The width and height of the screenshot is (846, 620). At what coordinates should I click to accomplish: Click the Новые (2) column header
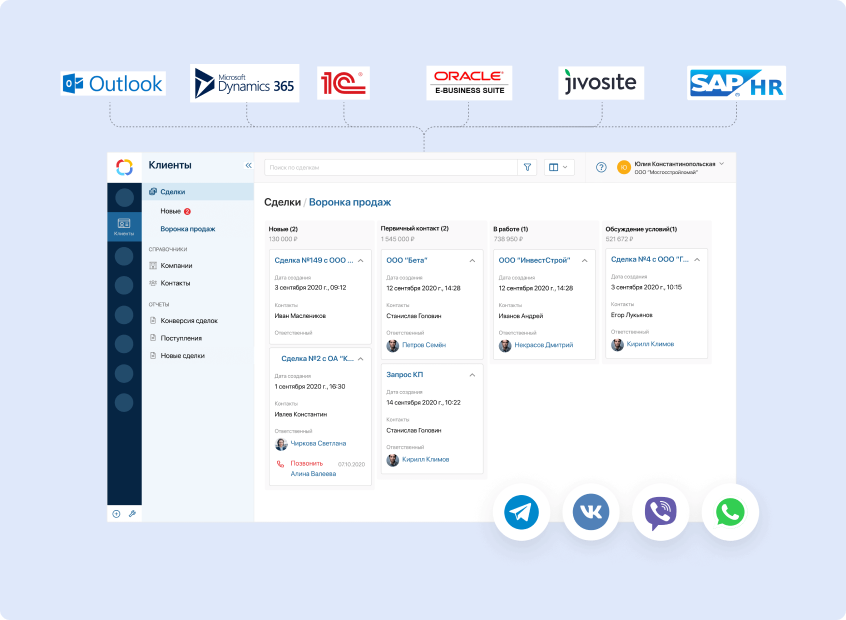point(283,229)
